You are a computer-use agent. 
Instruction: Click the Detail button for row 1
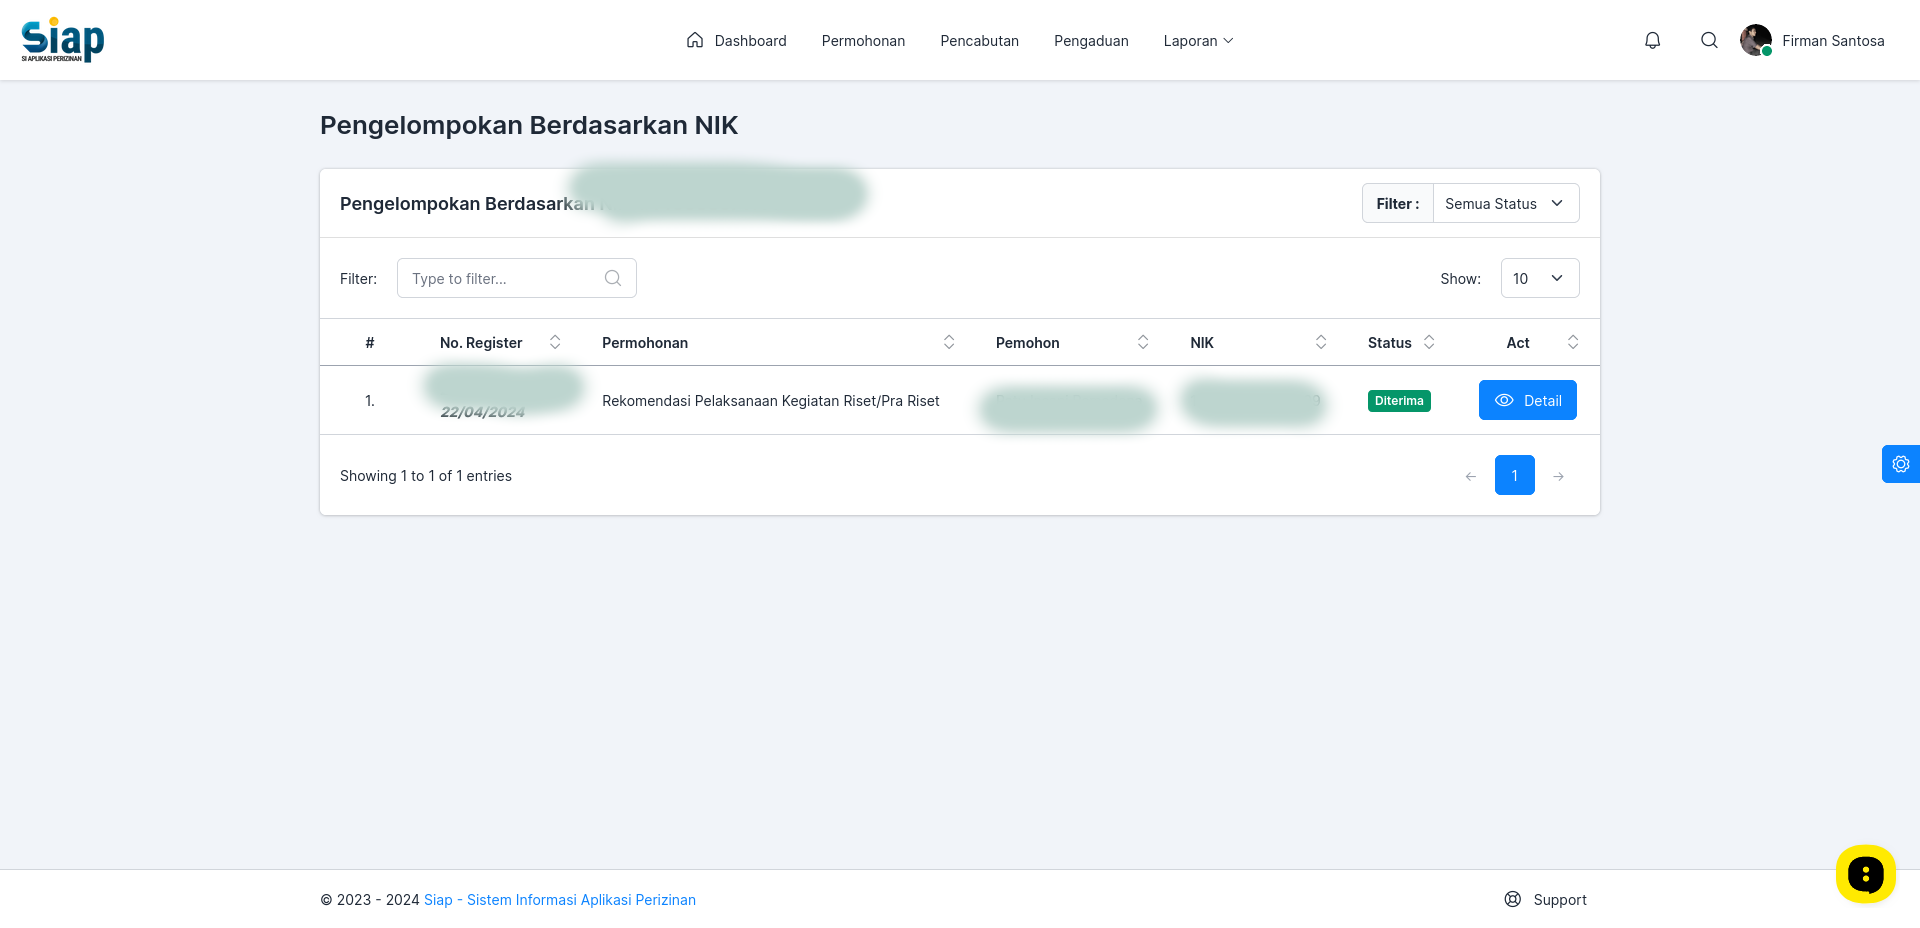(1527, 400)
